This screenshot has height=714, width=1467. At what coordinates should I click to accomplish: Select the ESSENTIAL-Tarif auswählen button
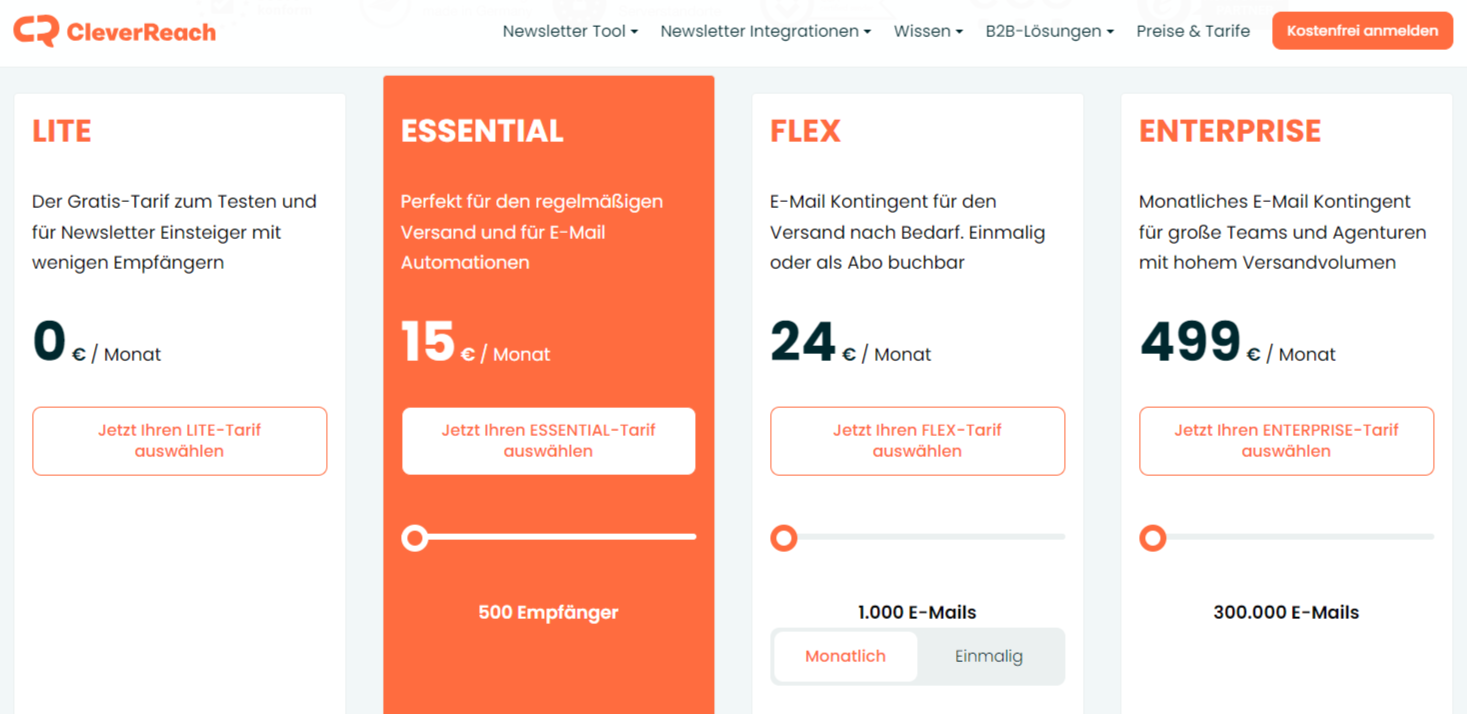(549, 441)
